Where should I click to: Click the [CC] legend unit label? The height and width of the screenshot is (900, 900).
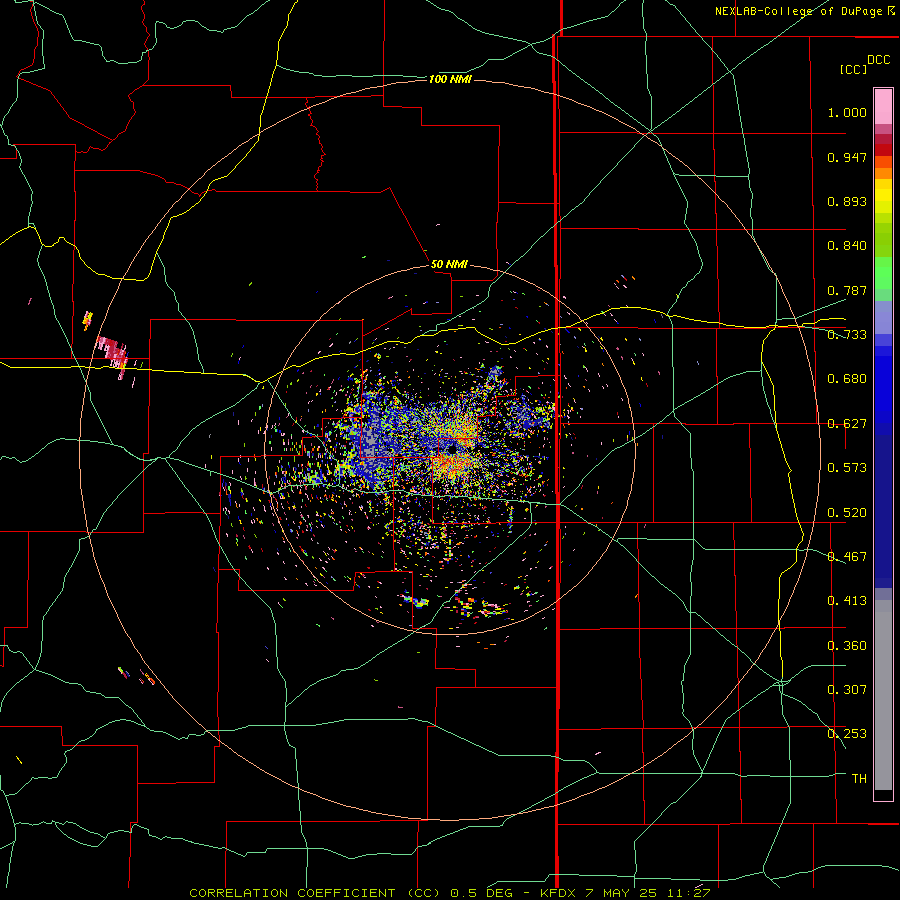[853, 69]
